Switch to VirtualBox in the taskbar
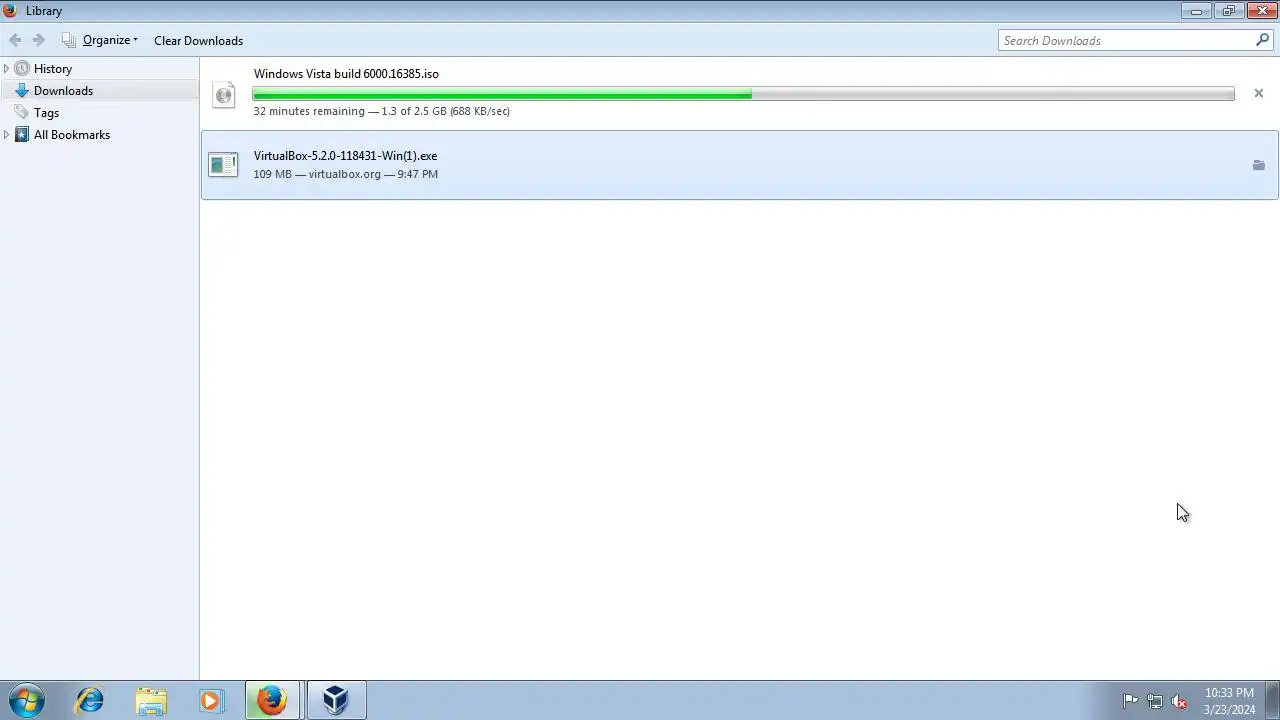Viewport: 1280px width, 720px height. [x=336, y=700]
